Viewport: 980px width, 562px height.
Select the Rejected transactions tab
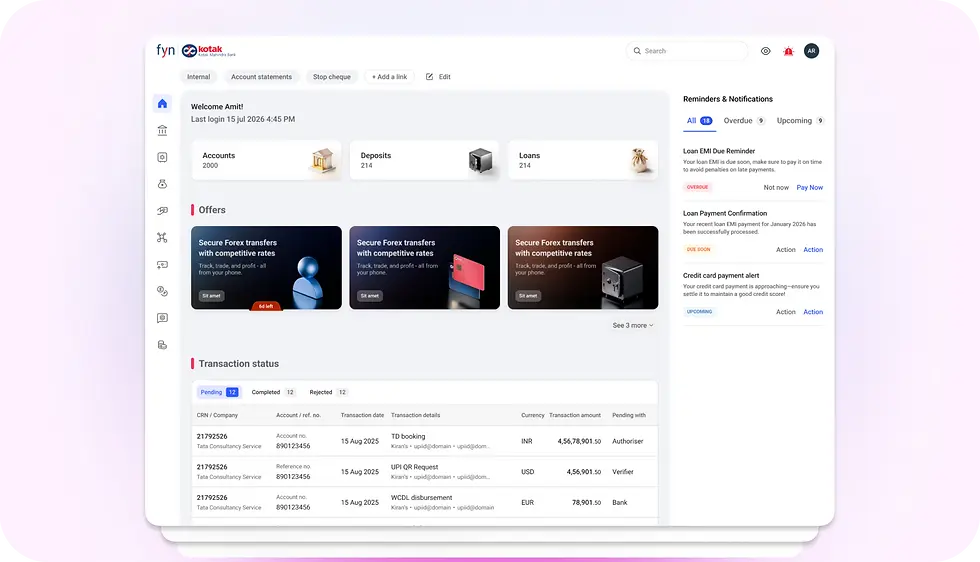328,392
